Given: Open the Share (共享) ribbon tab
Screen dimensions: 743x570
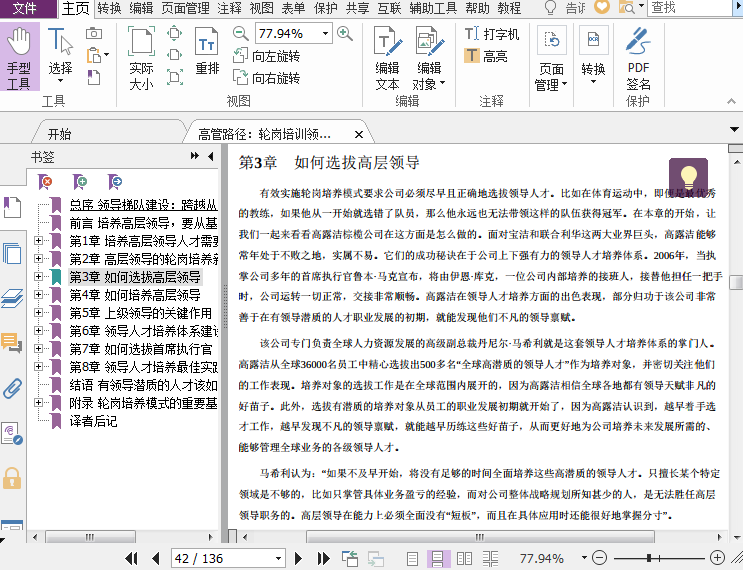Looking at the screenshot, I should pos(358,8).
